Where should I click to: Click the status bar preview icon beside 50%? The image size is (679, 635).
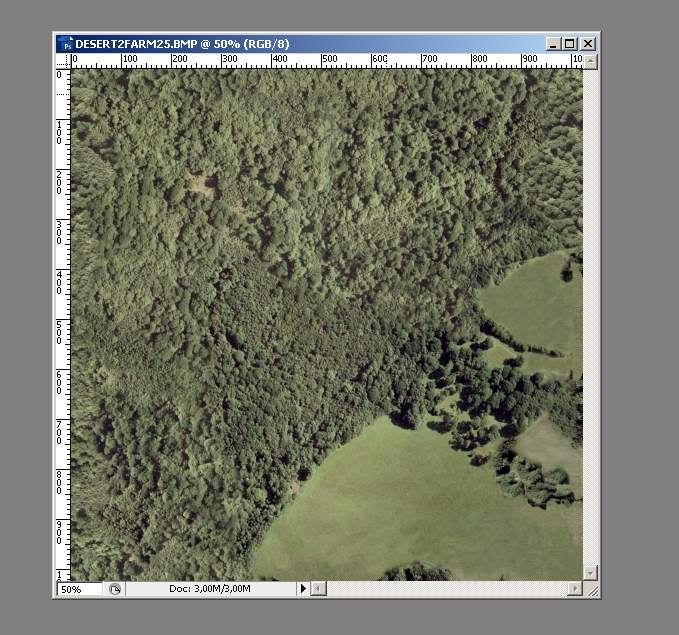click(x=115, y=590)
